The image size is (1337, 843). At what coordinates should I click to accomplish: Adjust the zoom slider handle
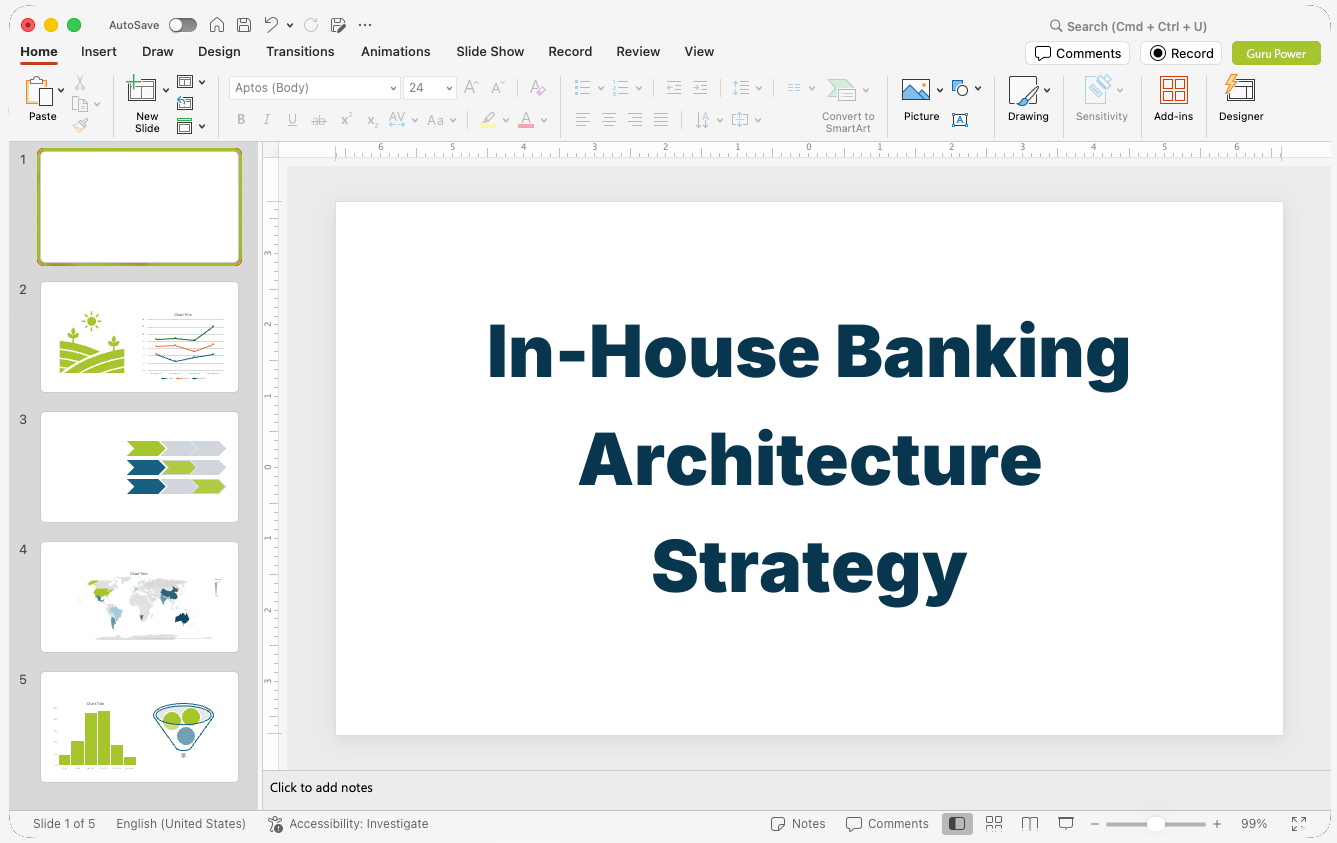coord(1155,824)
